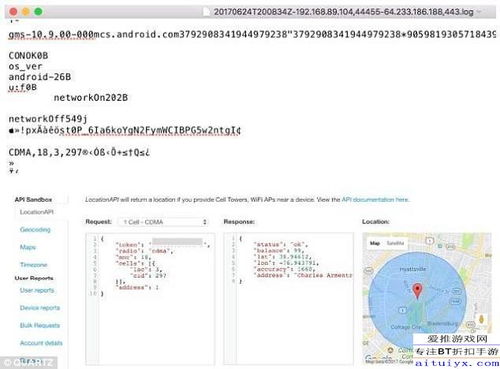Open LocationAPI in the sidebar
Screen dimensions: 500x369
(x=37, y=212)
